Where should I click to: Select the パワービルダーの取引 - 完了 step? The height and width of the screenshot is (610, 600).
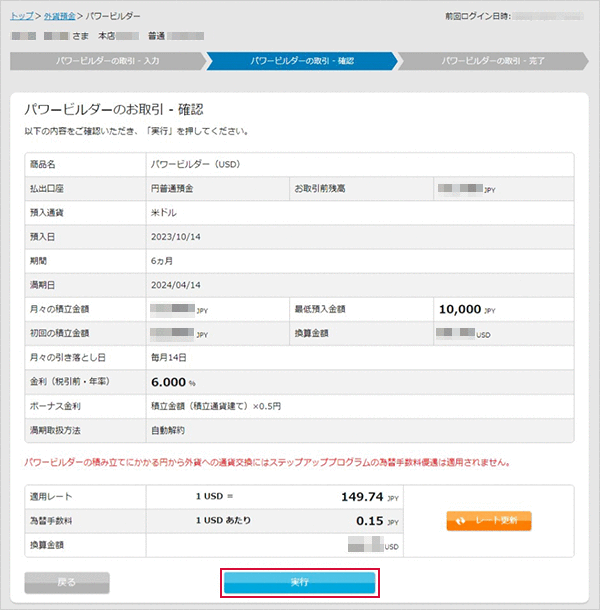[493, 60]
